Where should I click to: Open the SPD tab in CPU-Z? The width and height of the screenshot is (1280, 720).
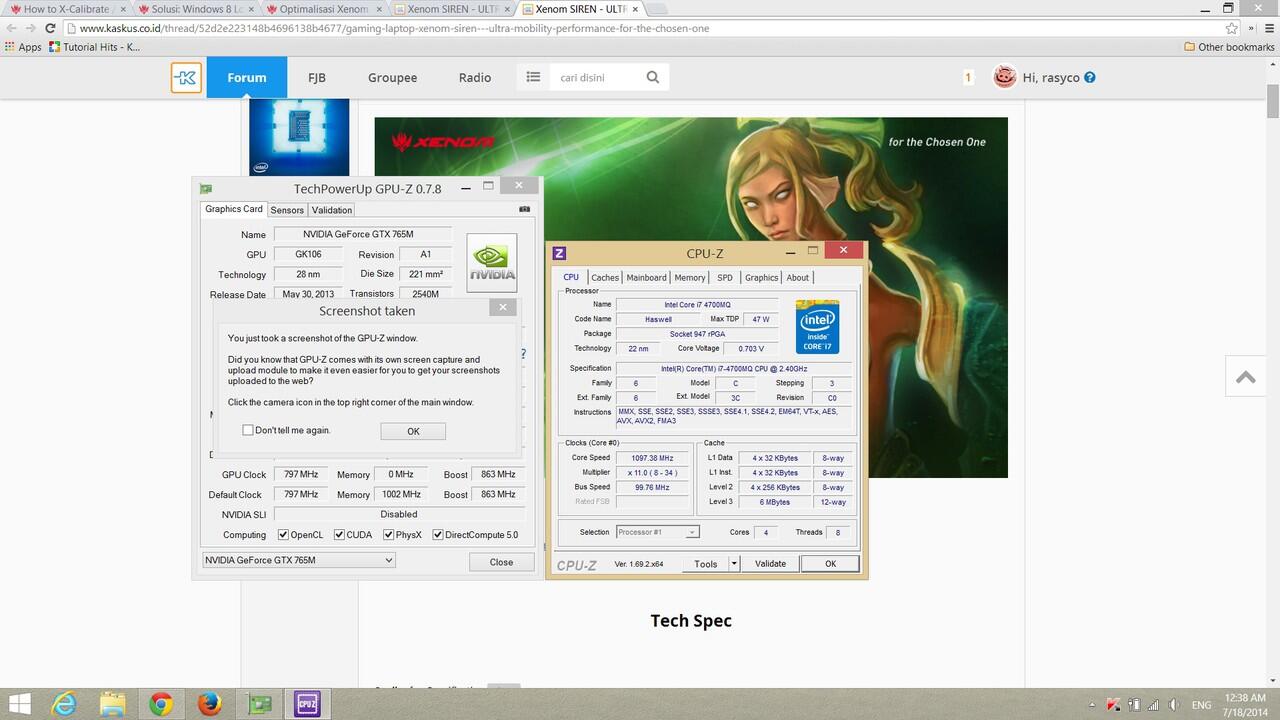click(725, 278)
